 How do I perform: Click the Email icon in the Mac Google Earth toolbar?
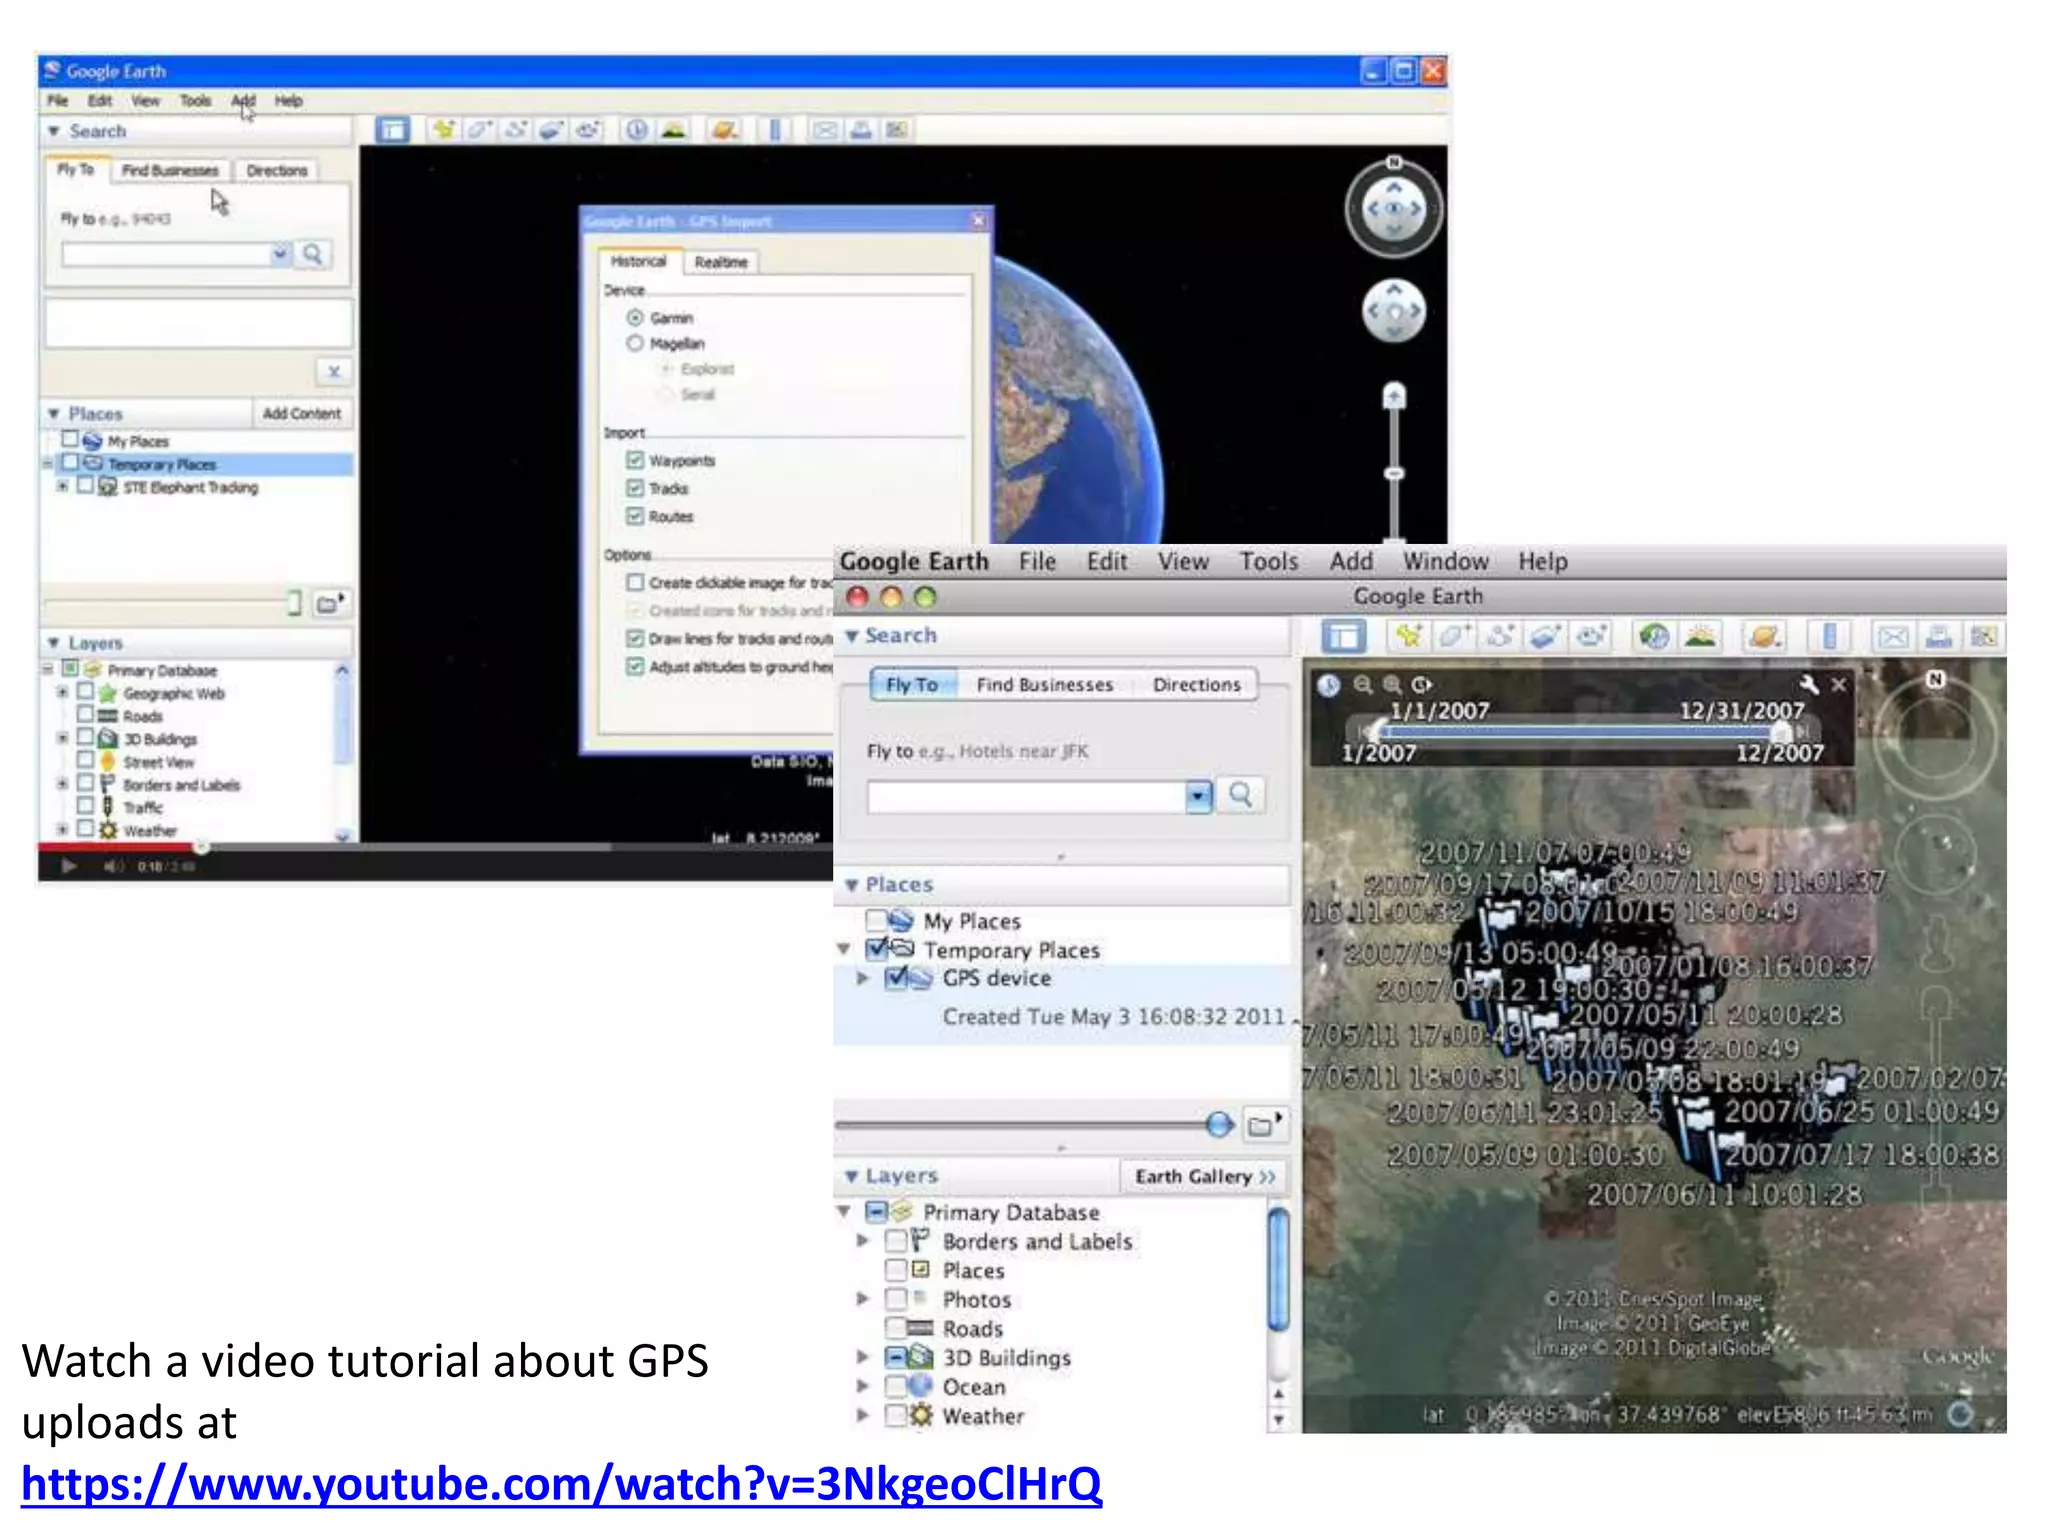tap(1893, 636)
